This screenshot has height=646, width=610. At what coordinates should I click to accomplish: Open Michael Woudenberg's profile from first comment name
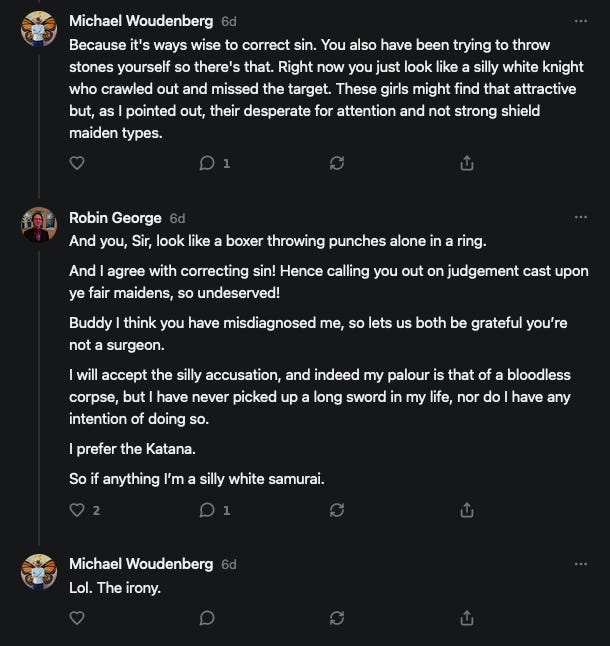point(141,21)
